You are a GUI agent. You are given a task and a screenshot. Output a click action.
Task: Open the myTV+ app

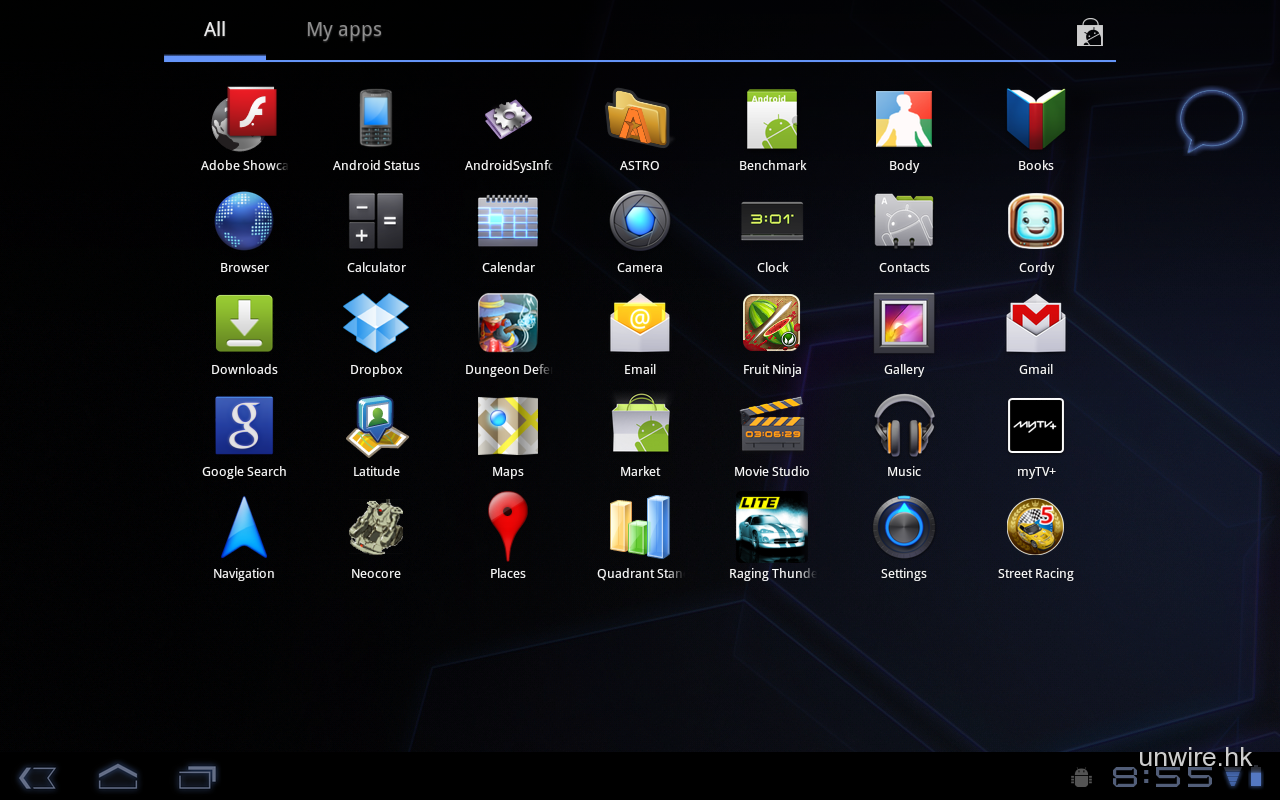click(1036, 426)
